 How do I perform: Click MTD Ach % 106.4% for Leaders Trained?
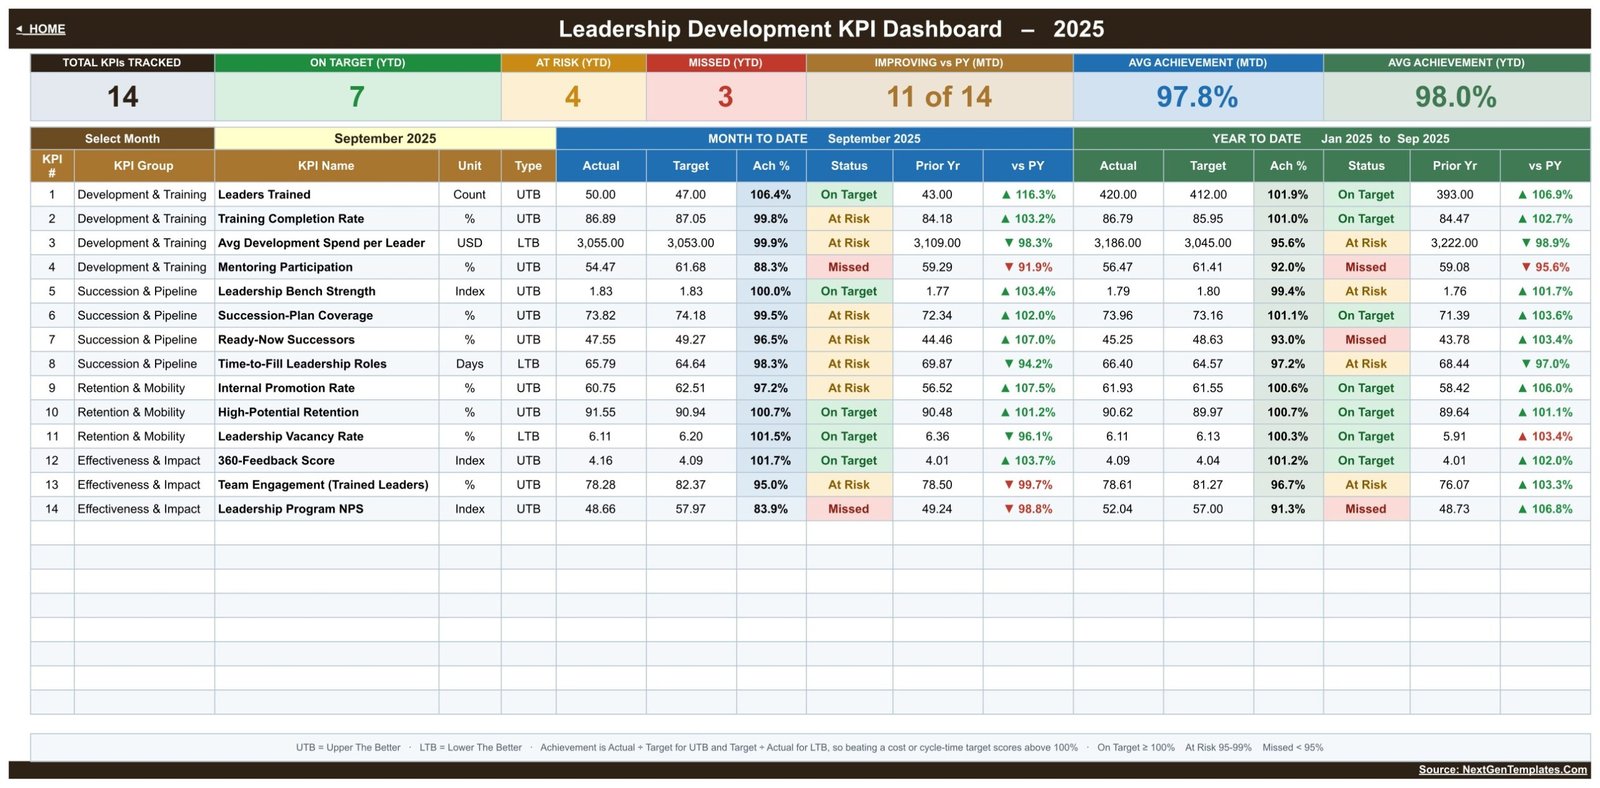tap(771, 195)
